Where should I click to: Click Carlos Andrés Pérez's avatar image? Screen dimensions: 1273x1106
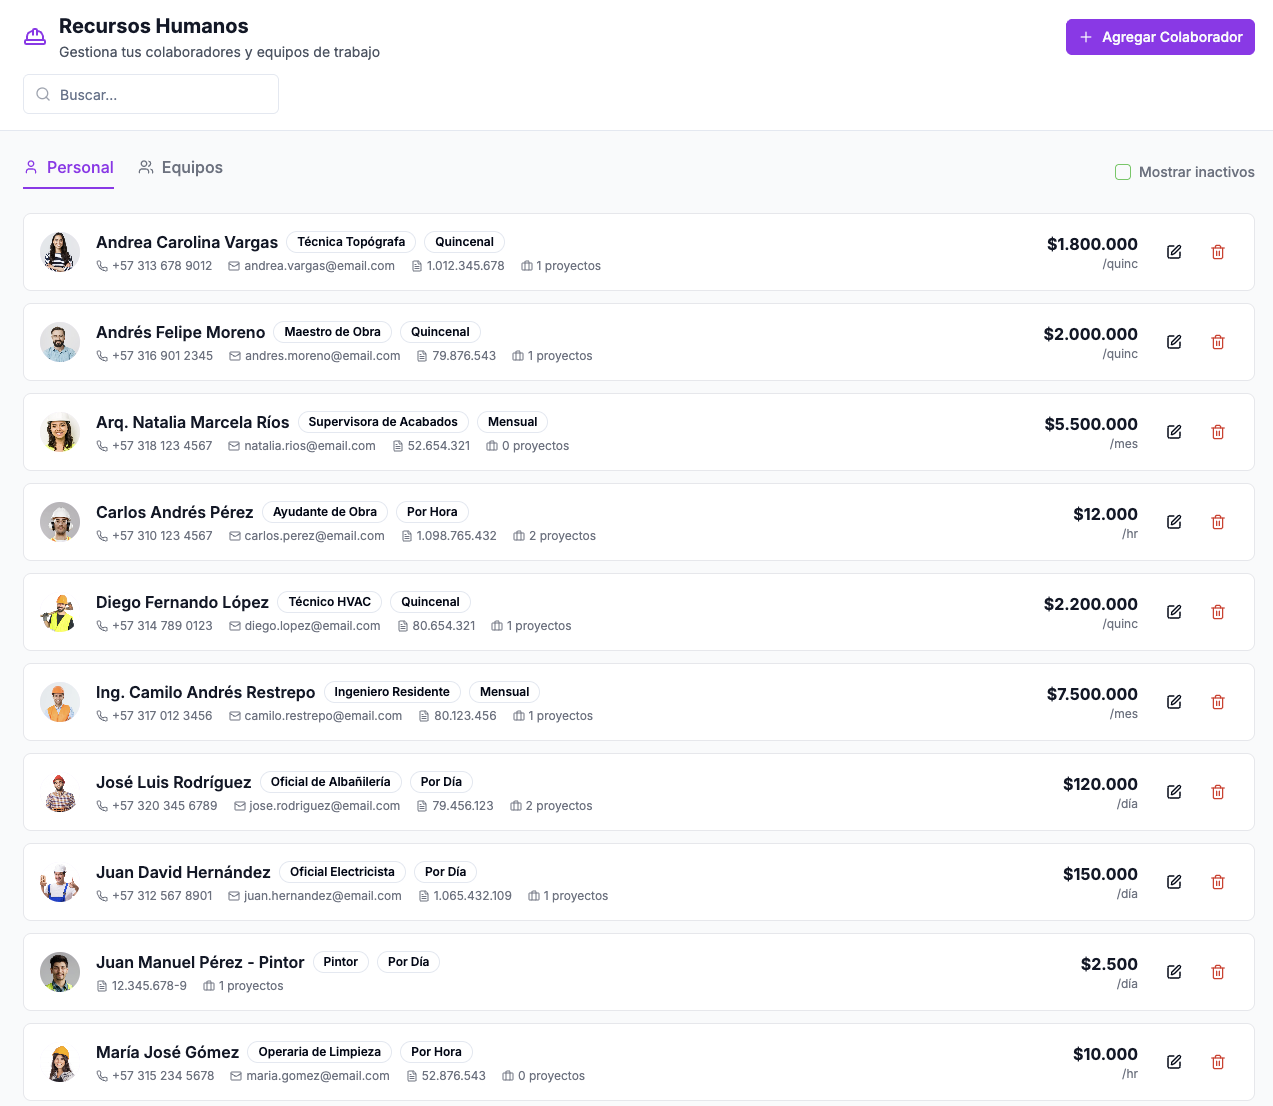pos(60,522)
